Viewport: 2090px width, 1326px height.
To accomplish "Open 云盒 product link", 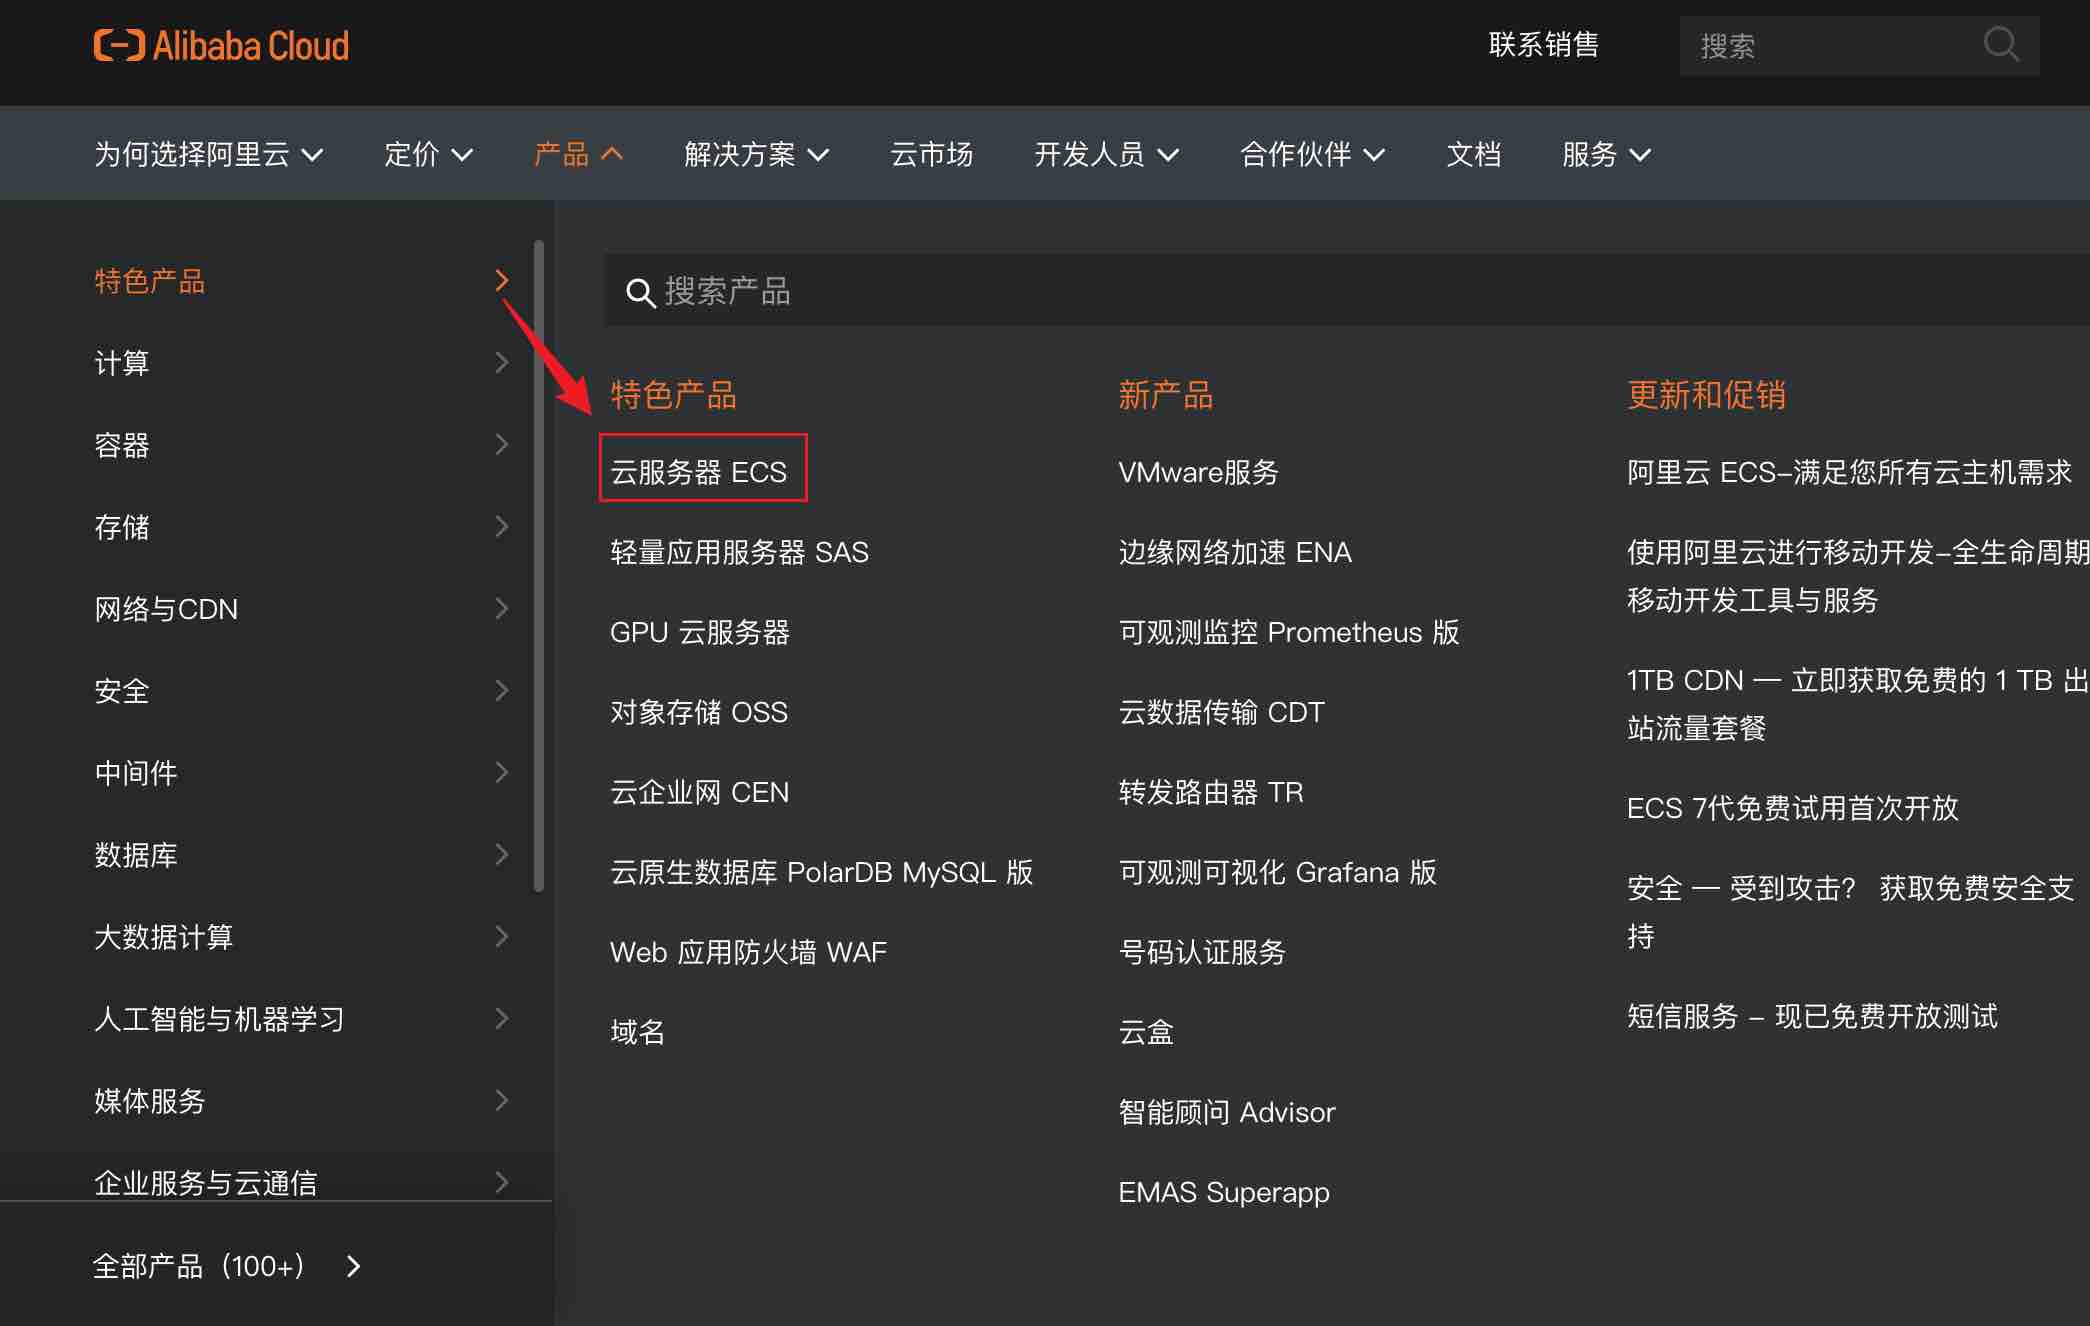I will tap(1146, 1032).
